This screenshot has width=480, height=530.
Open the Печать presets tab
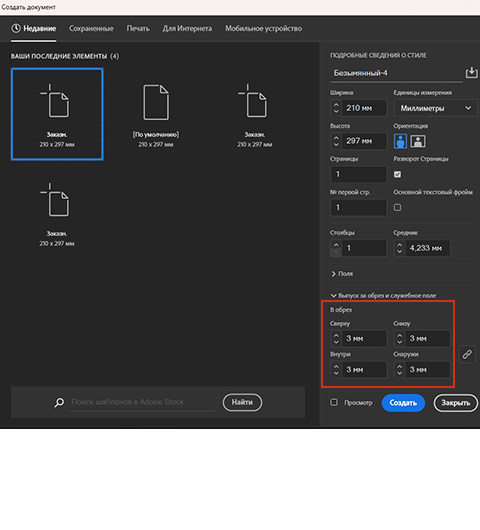138,28
